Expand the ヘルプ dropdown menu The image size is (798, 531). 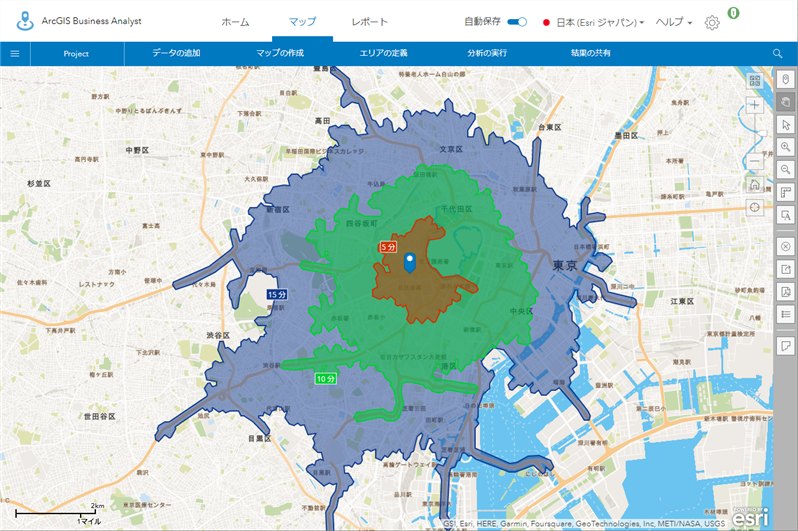point(673,22)
